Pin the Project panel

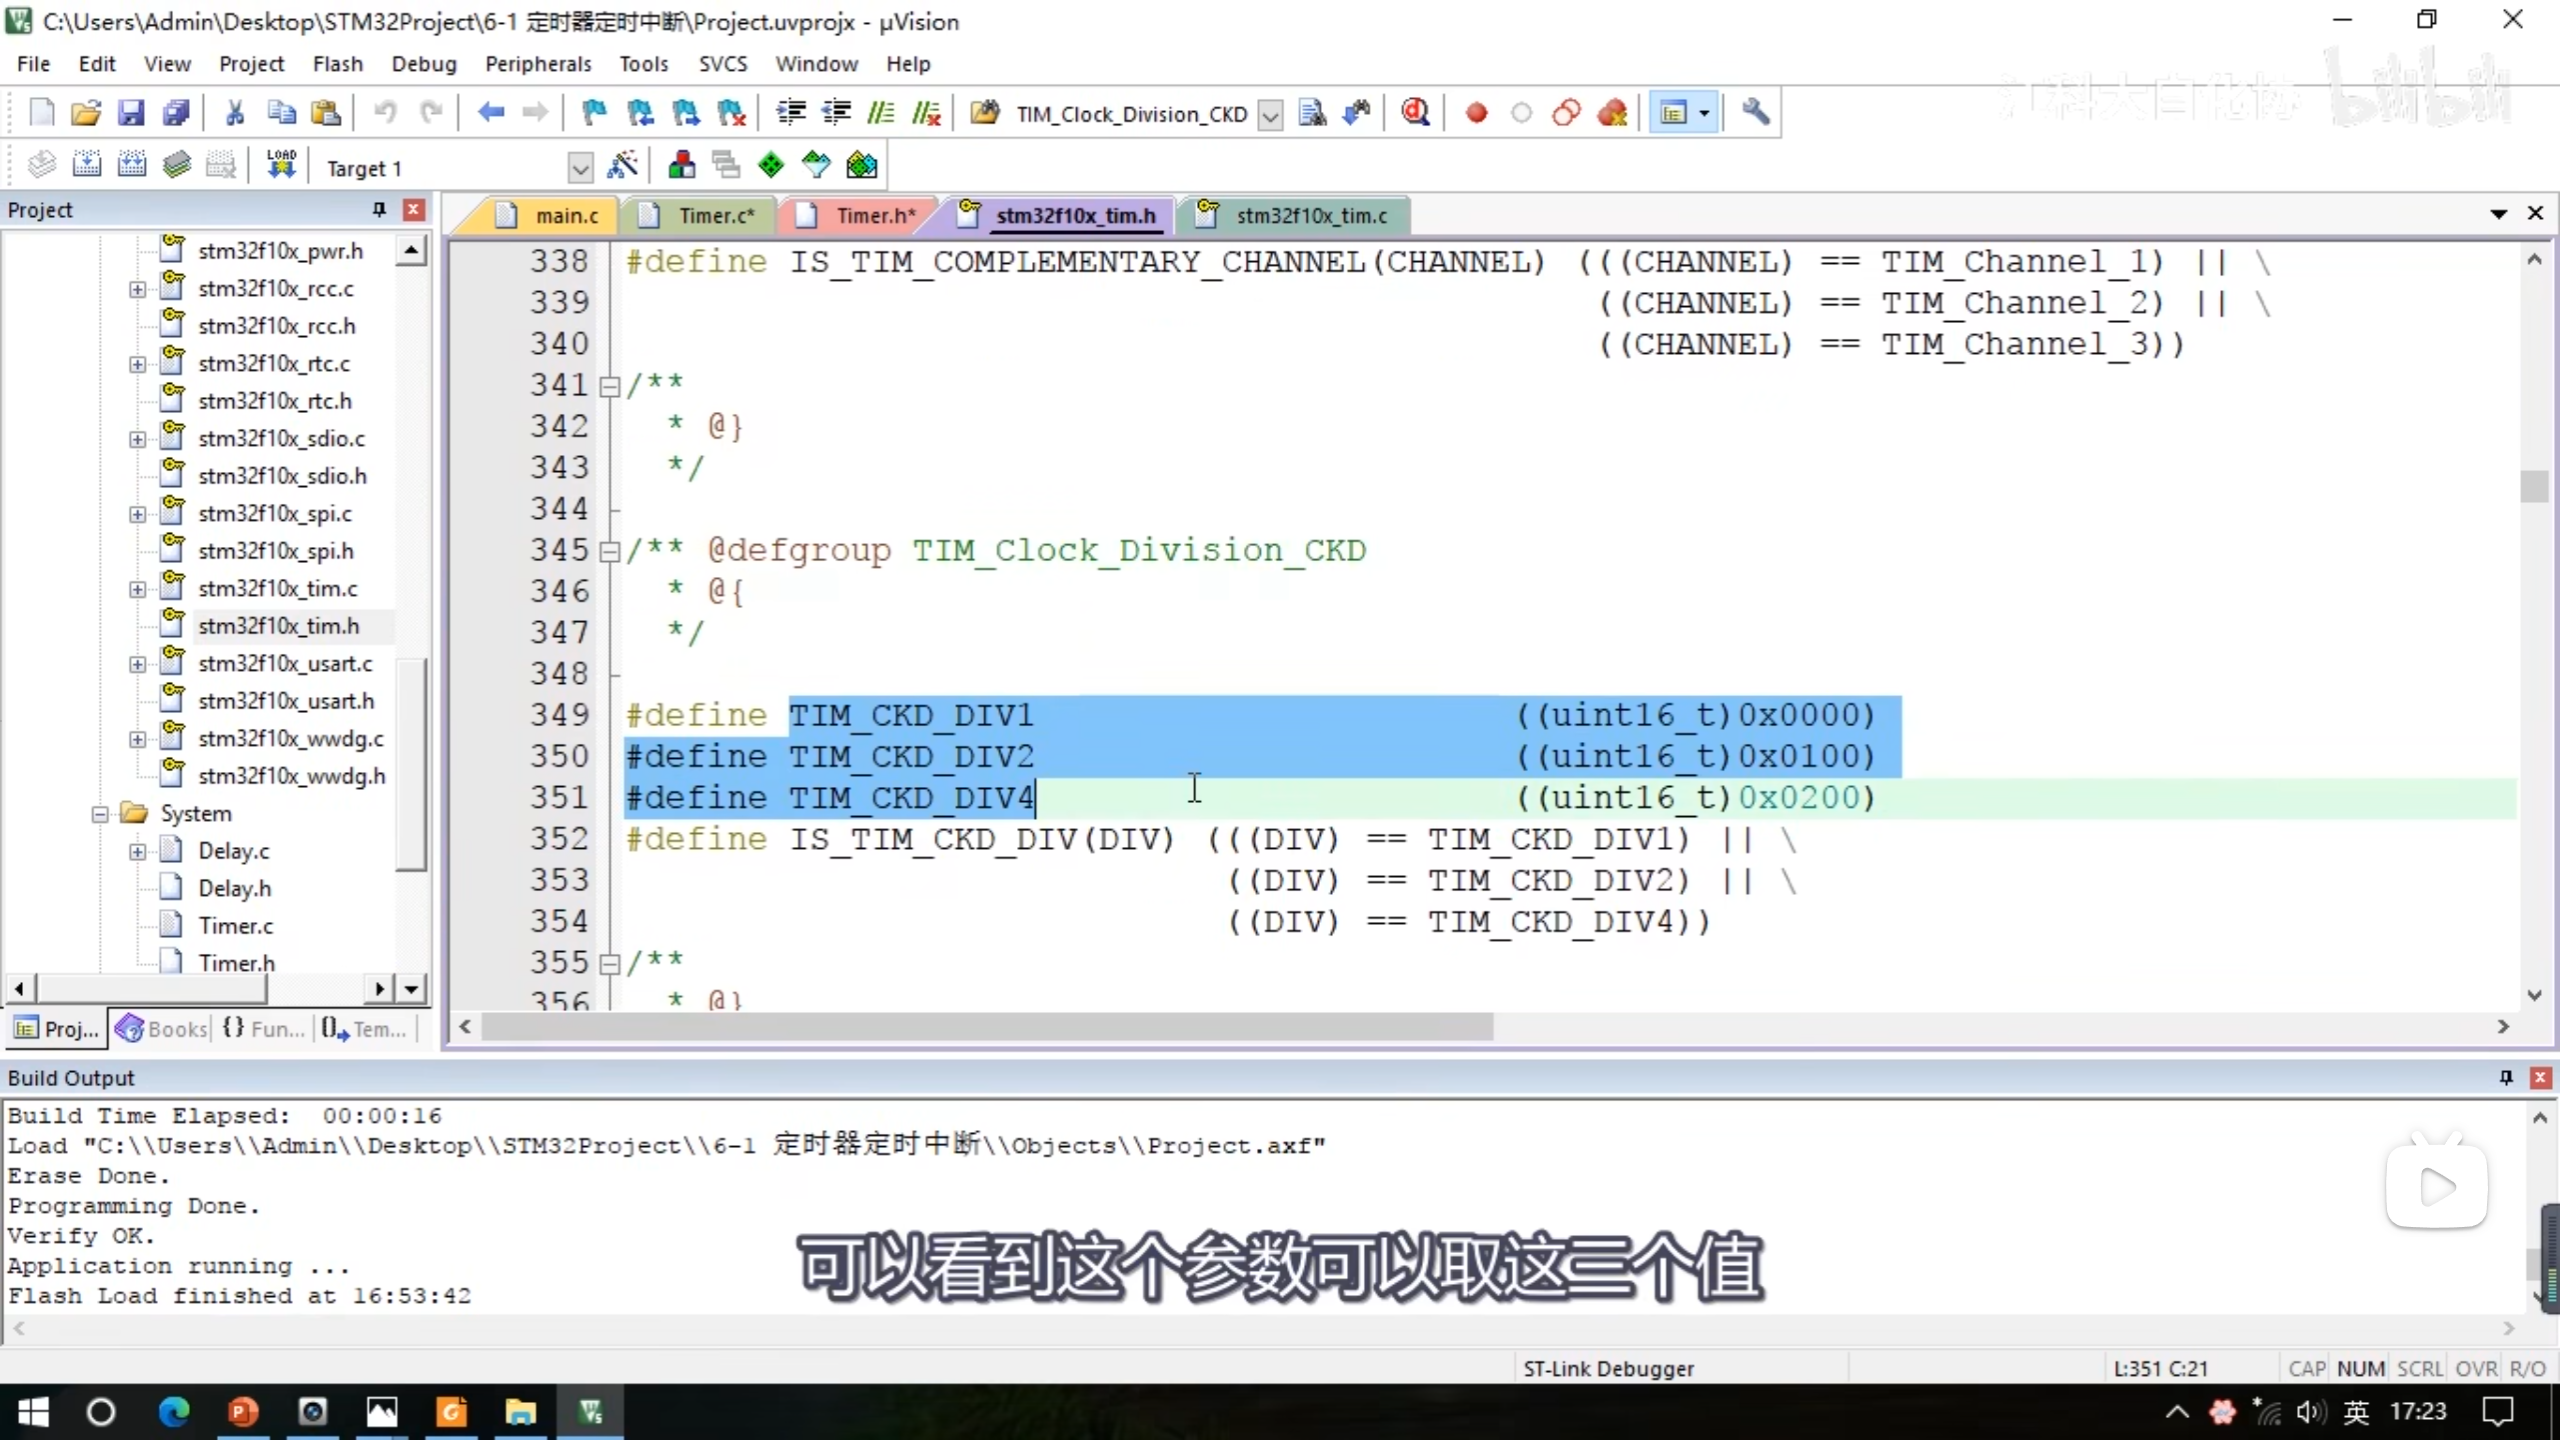pos(379,209)
